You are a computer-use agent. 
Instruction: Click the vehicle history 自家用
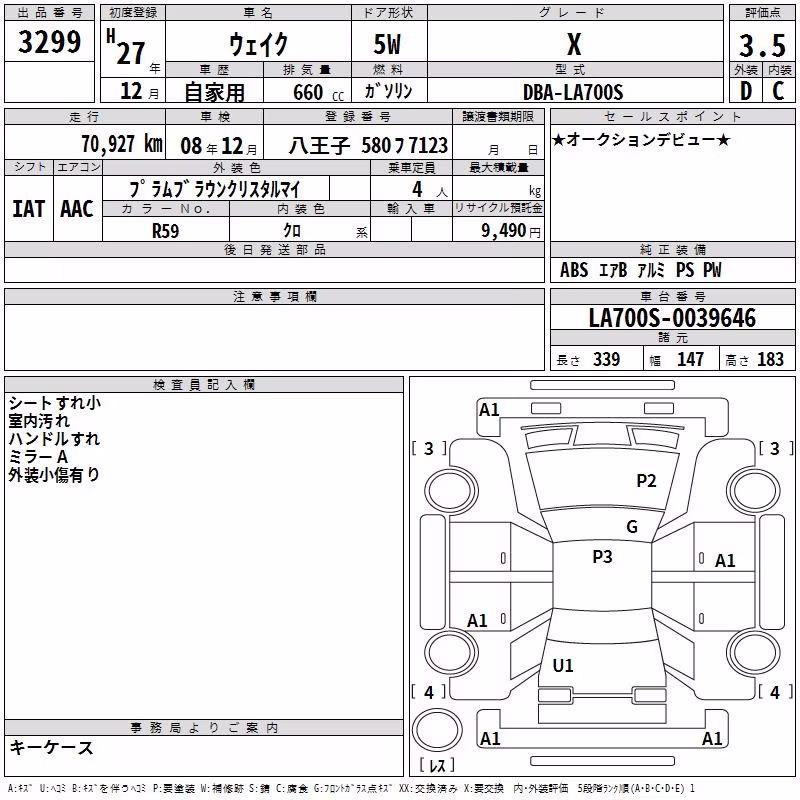click(214, 92)
